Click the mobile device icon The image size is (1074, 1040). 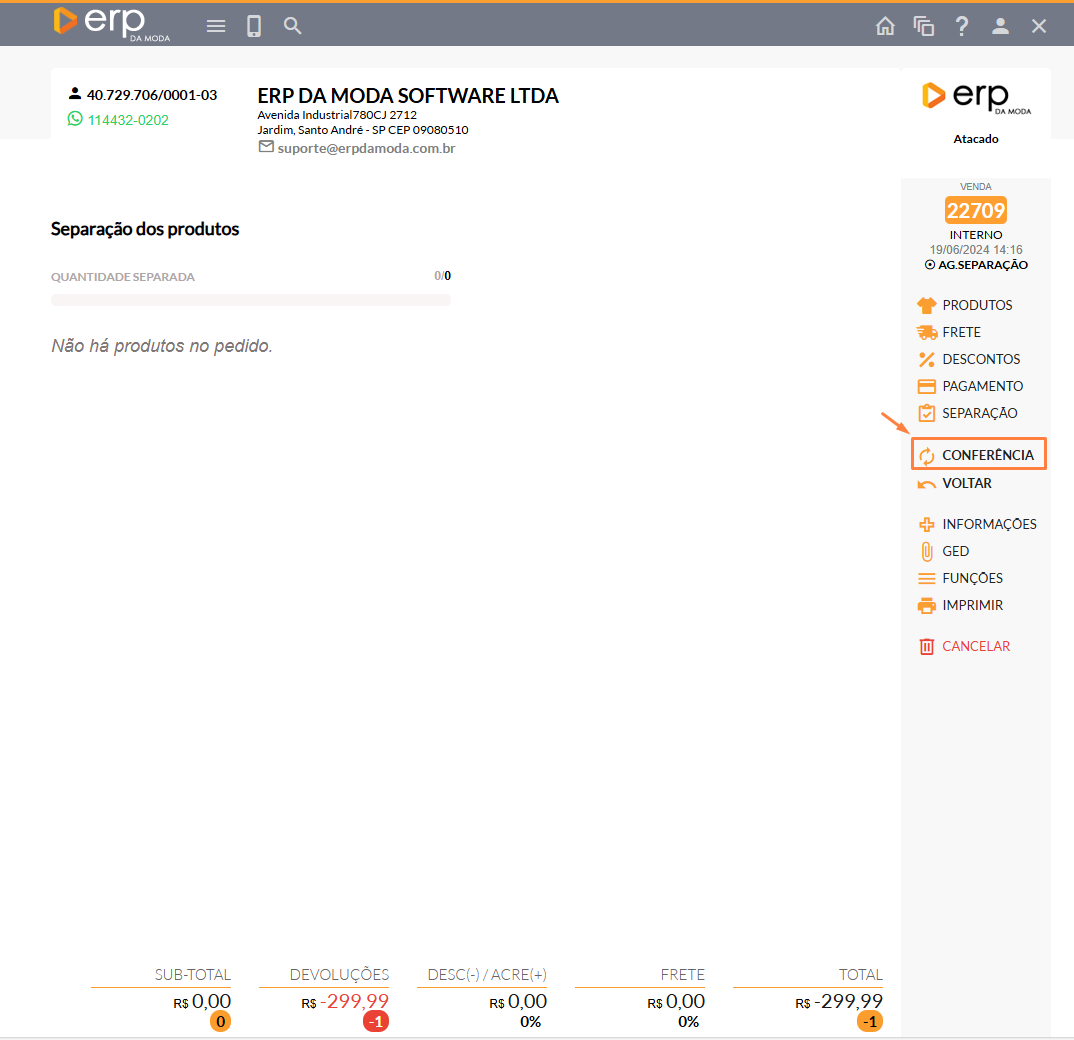coord(254,26)
